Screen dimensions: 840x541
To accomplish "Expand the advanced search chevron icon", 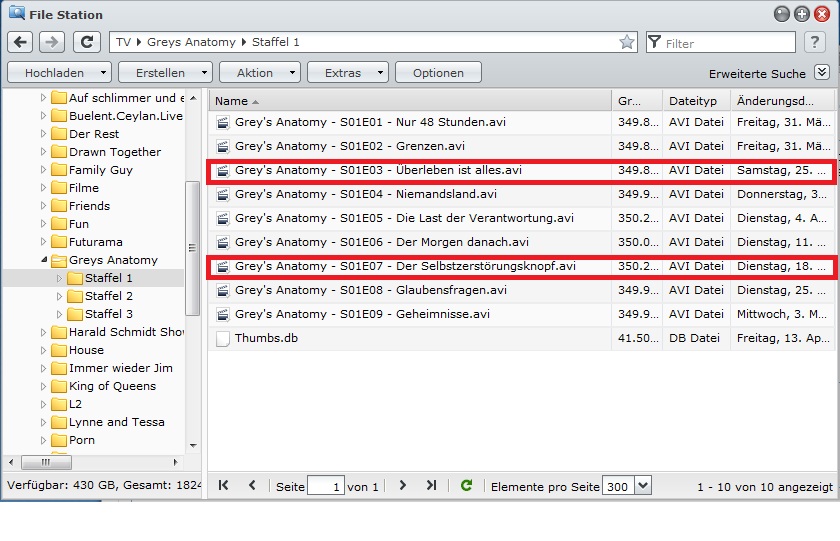I will tap(822, 72).
